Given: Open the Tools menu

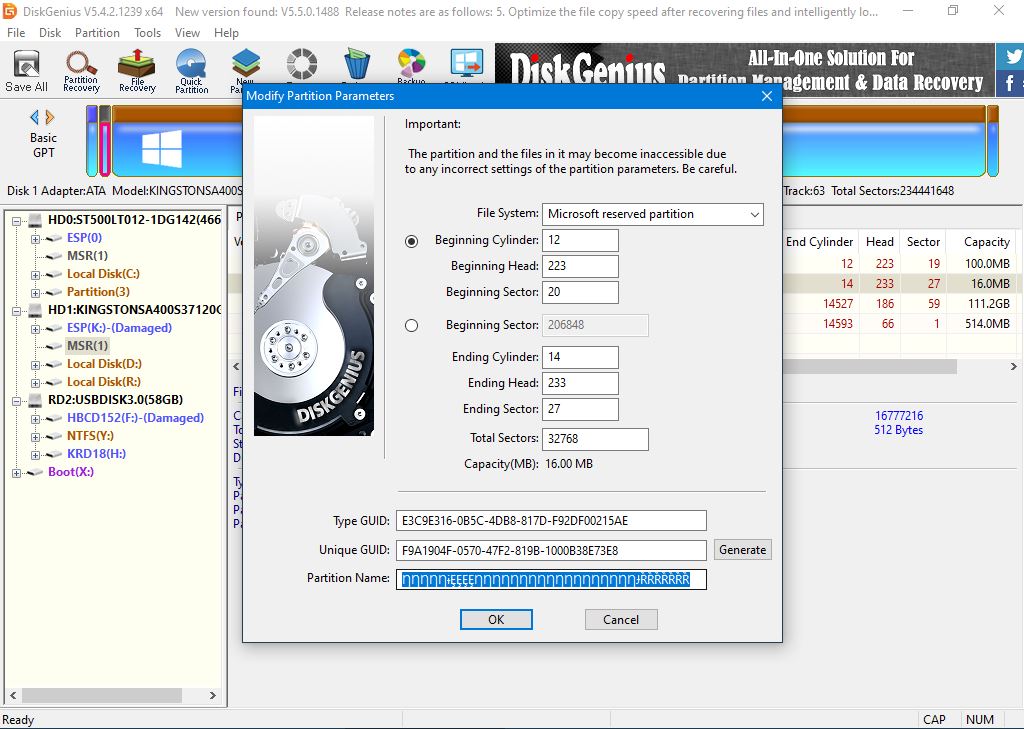Looking at the screenshot, I should click(148, 33).
